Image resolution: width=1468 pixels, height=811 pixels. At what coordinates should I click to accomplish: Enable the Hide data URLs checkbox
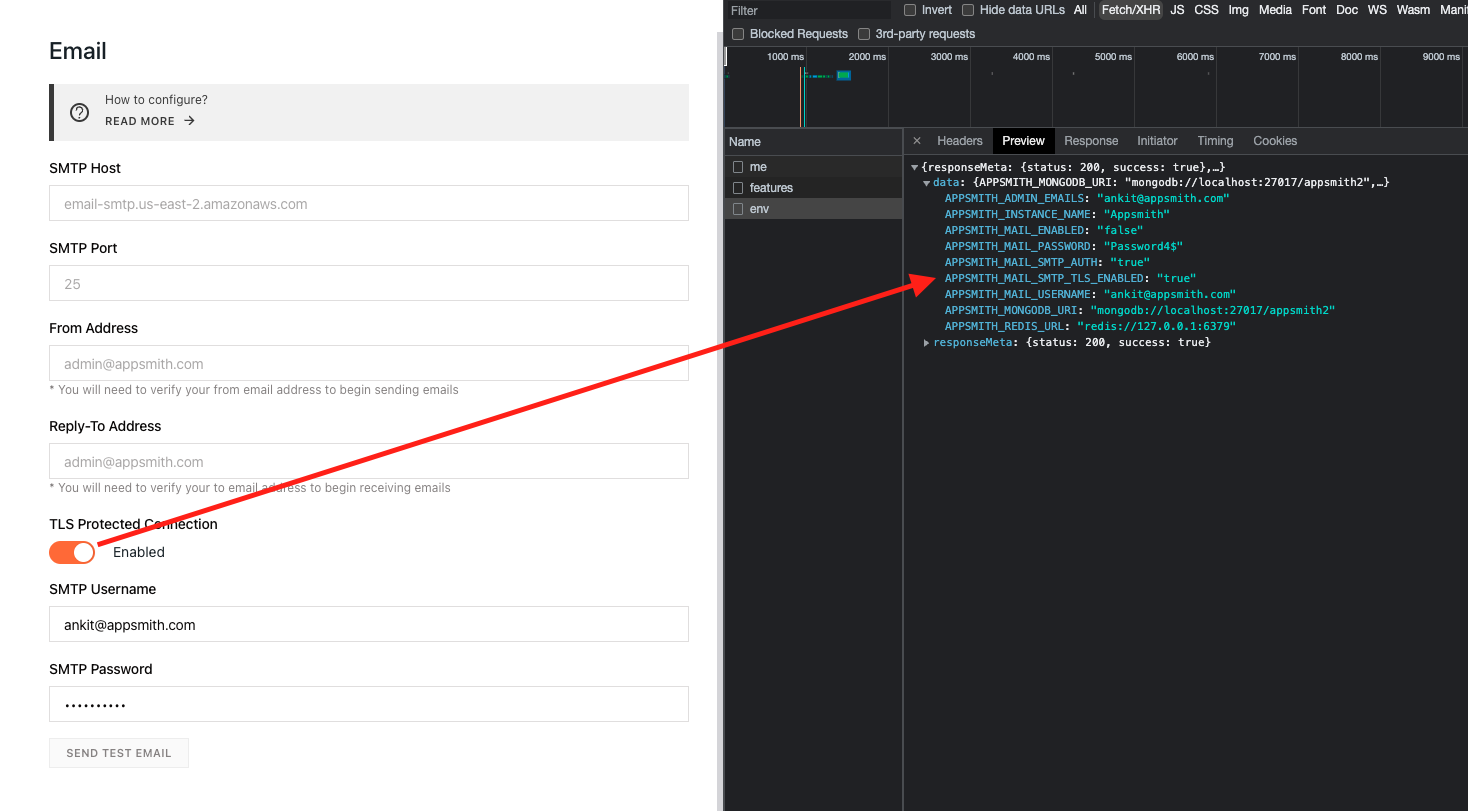967,10
